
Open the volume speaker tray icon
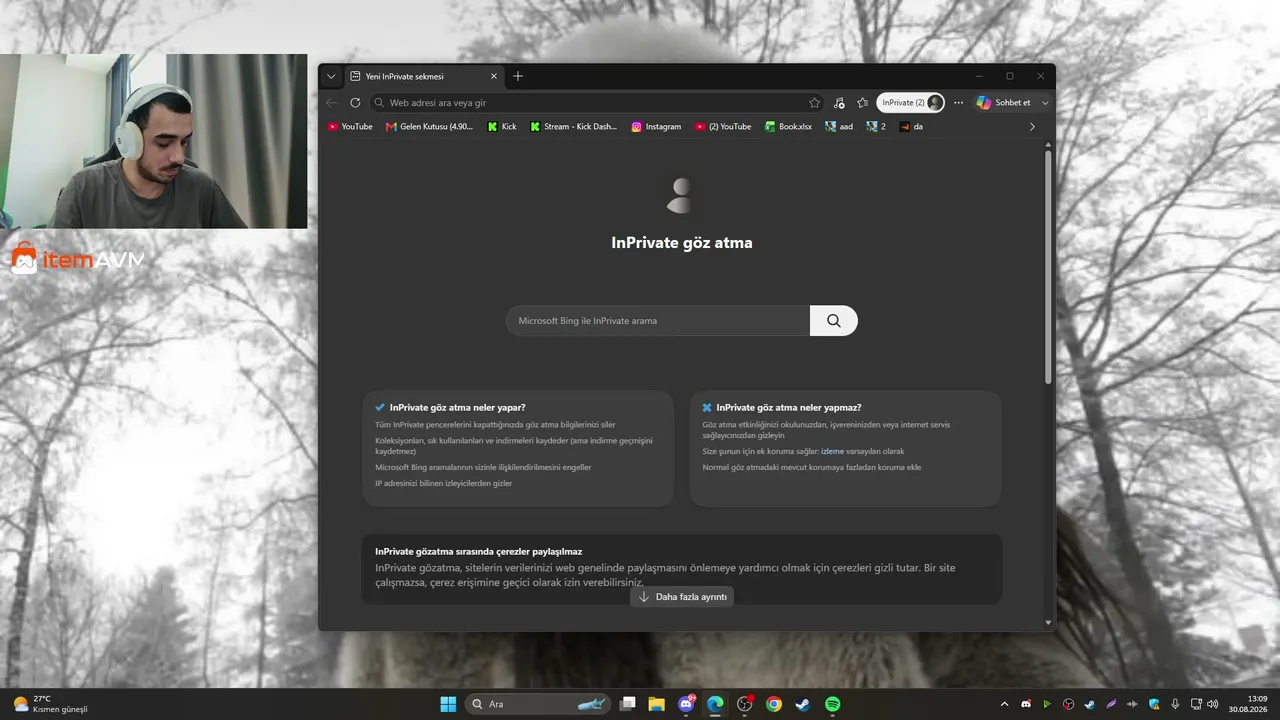1213,704
